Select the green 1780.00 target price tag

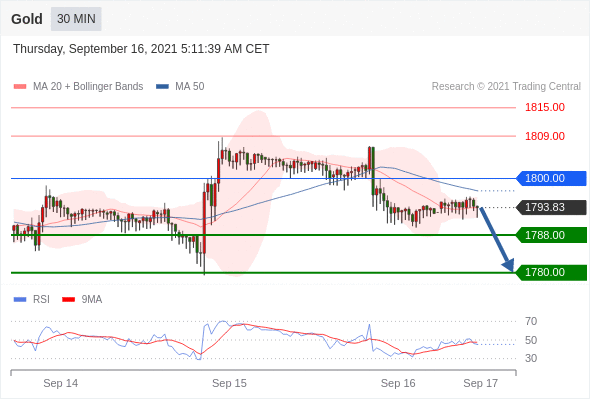[x=551, y=272]
